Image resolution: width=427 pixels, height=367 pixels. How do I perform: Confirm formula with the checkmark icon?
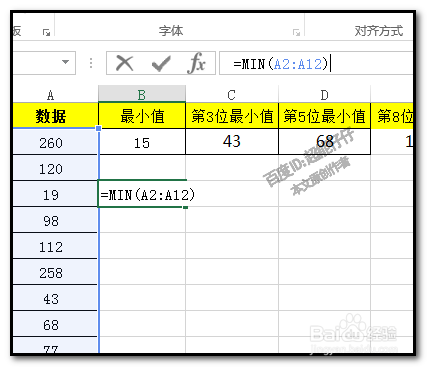[x=161, y=63]
